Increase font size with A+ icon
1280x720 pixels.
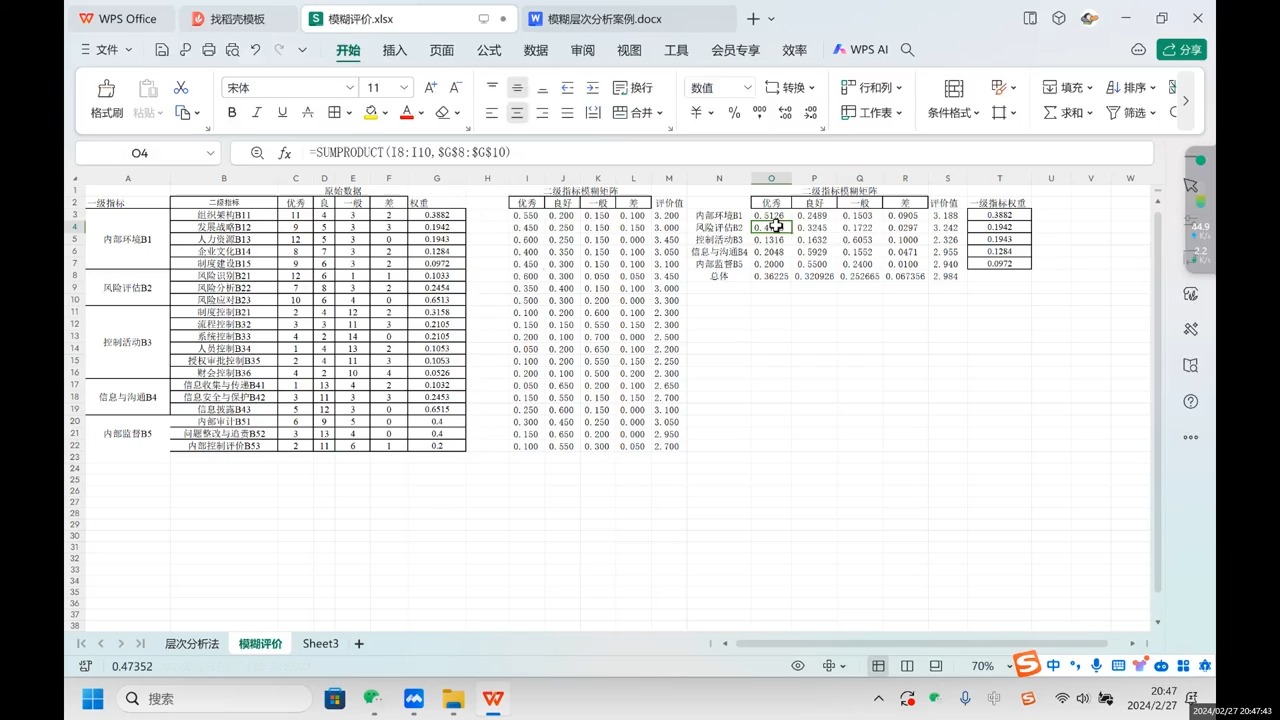tap(431, 88)
